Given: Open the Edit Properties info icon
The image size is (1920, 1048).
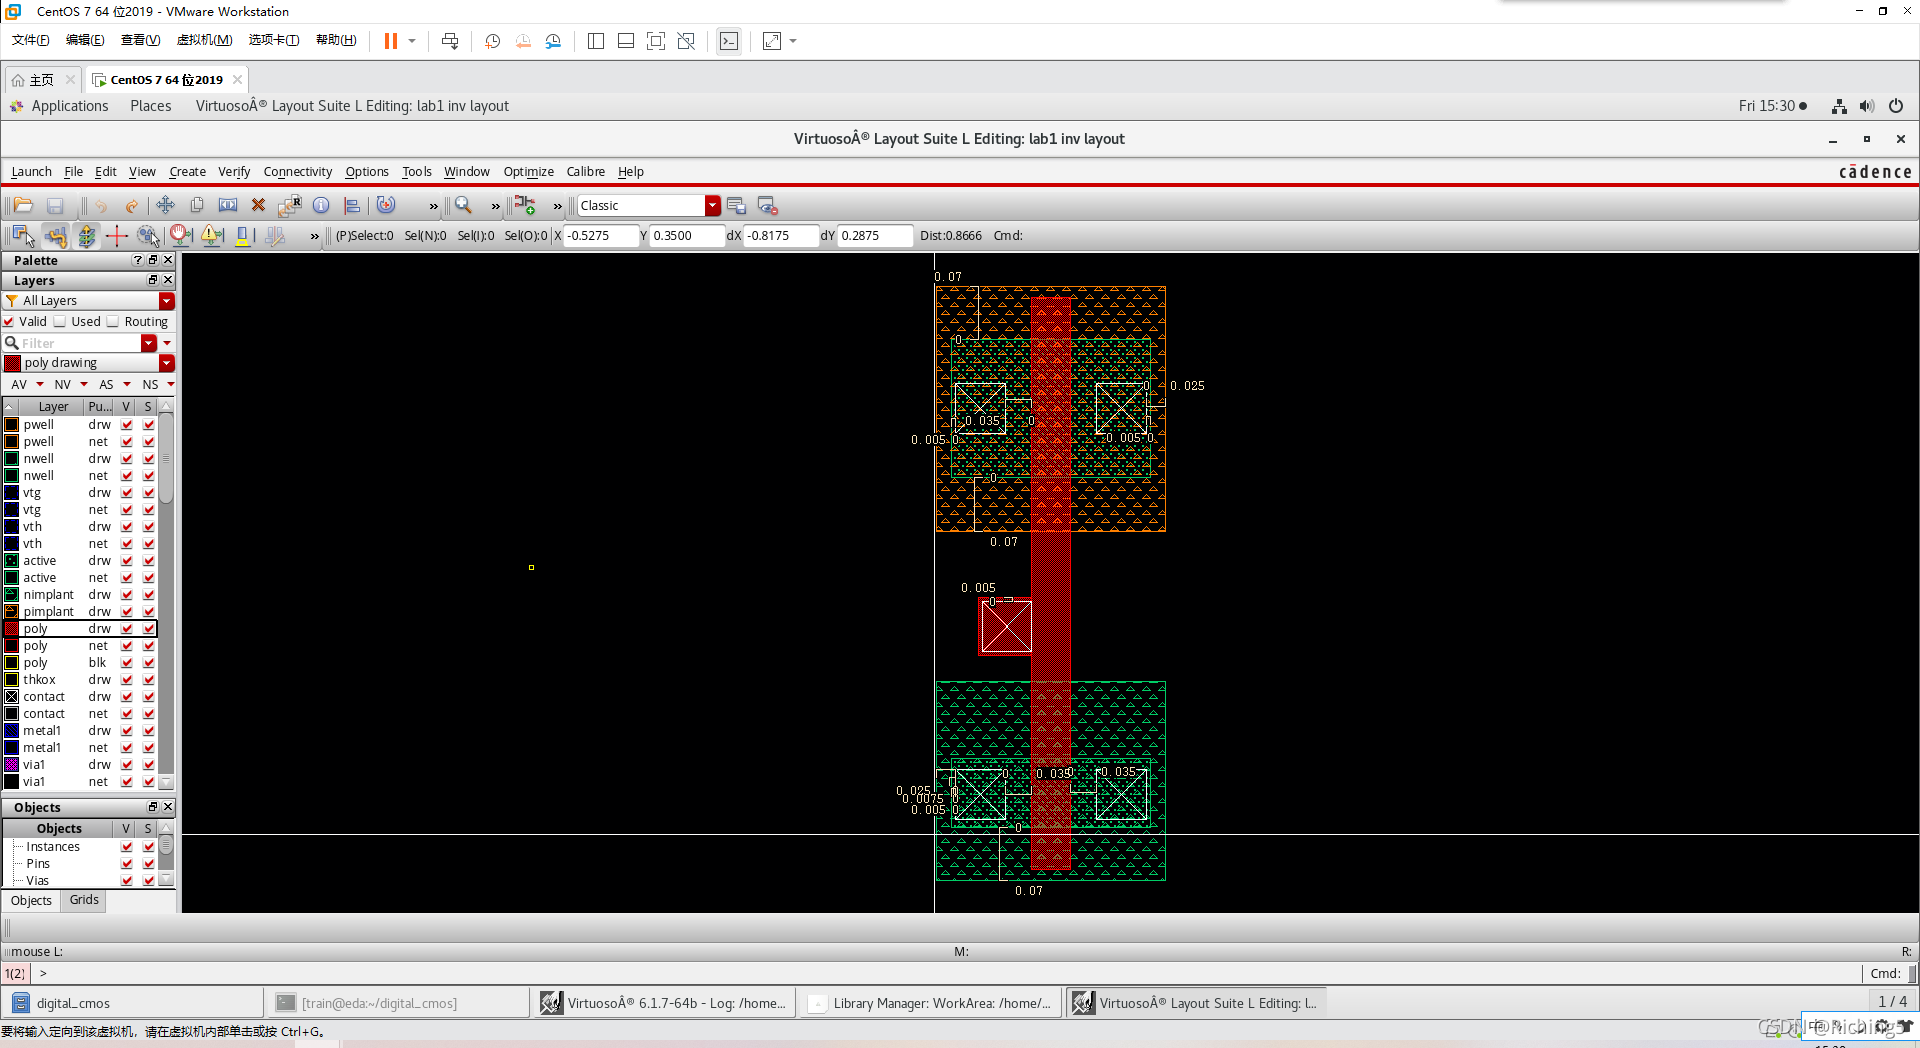Looking at the screenshot, I should 321,206.
